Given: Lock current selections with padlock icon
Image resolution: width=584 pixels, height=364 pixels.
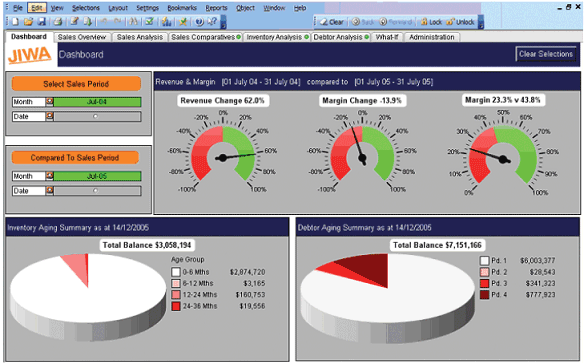Looking at the screenshot, I should [x=431, y=22].
